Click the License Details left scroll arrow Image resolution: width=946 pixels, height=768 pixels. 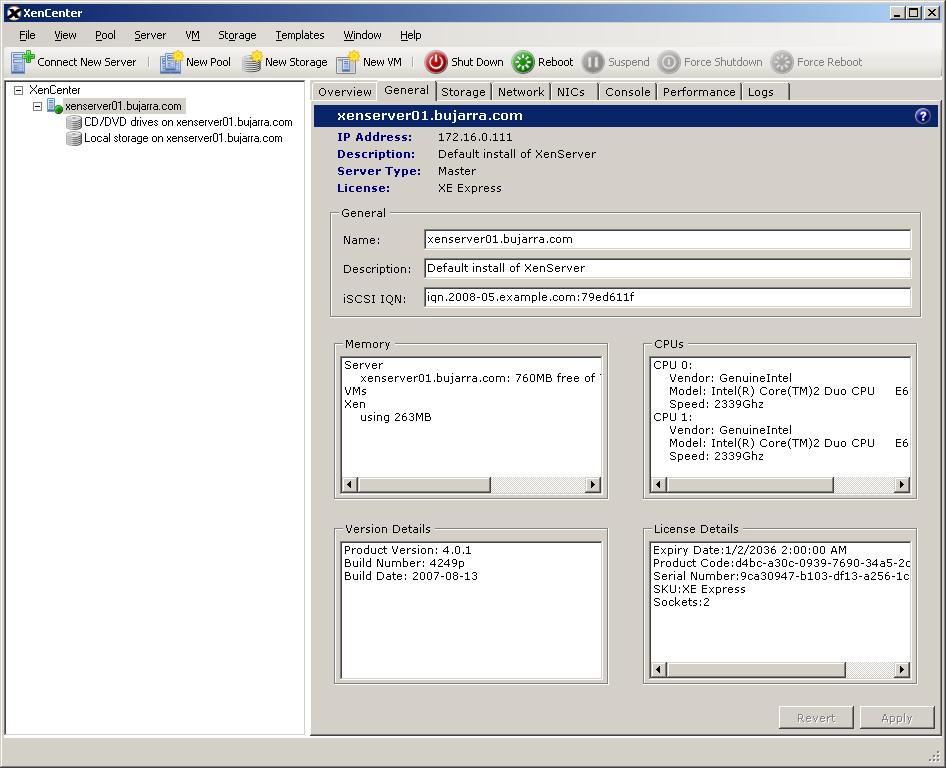[659, 669]
